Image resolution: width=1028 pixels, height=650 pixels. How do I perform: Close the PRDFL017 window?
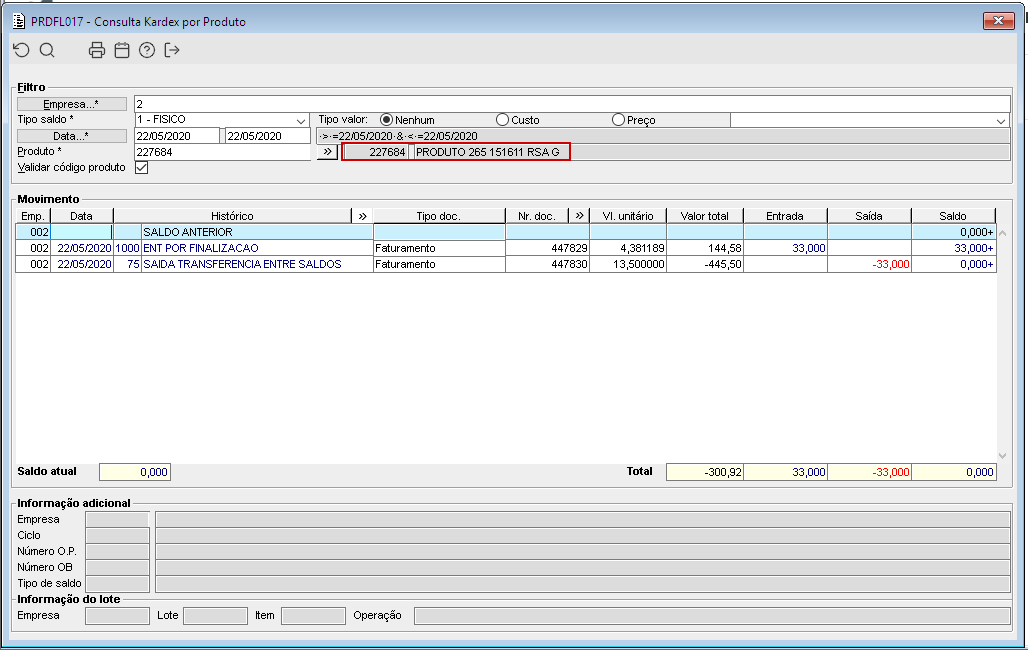998,21
